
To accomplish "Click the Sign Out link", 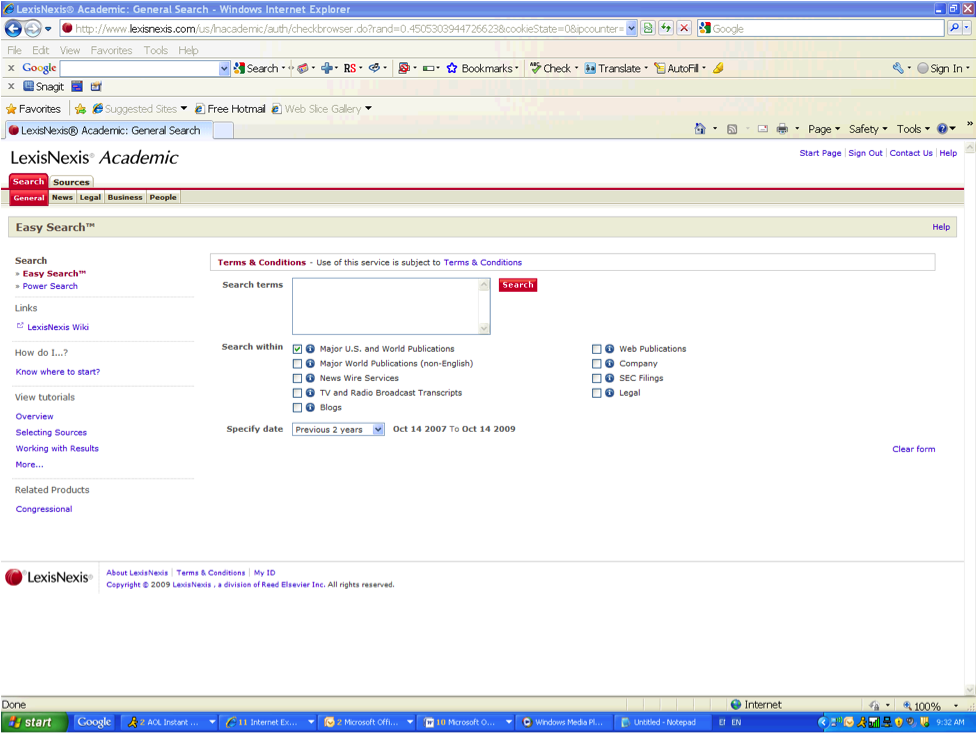I will pos(865,153).
